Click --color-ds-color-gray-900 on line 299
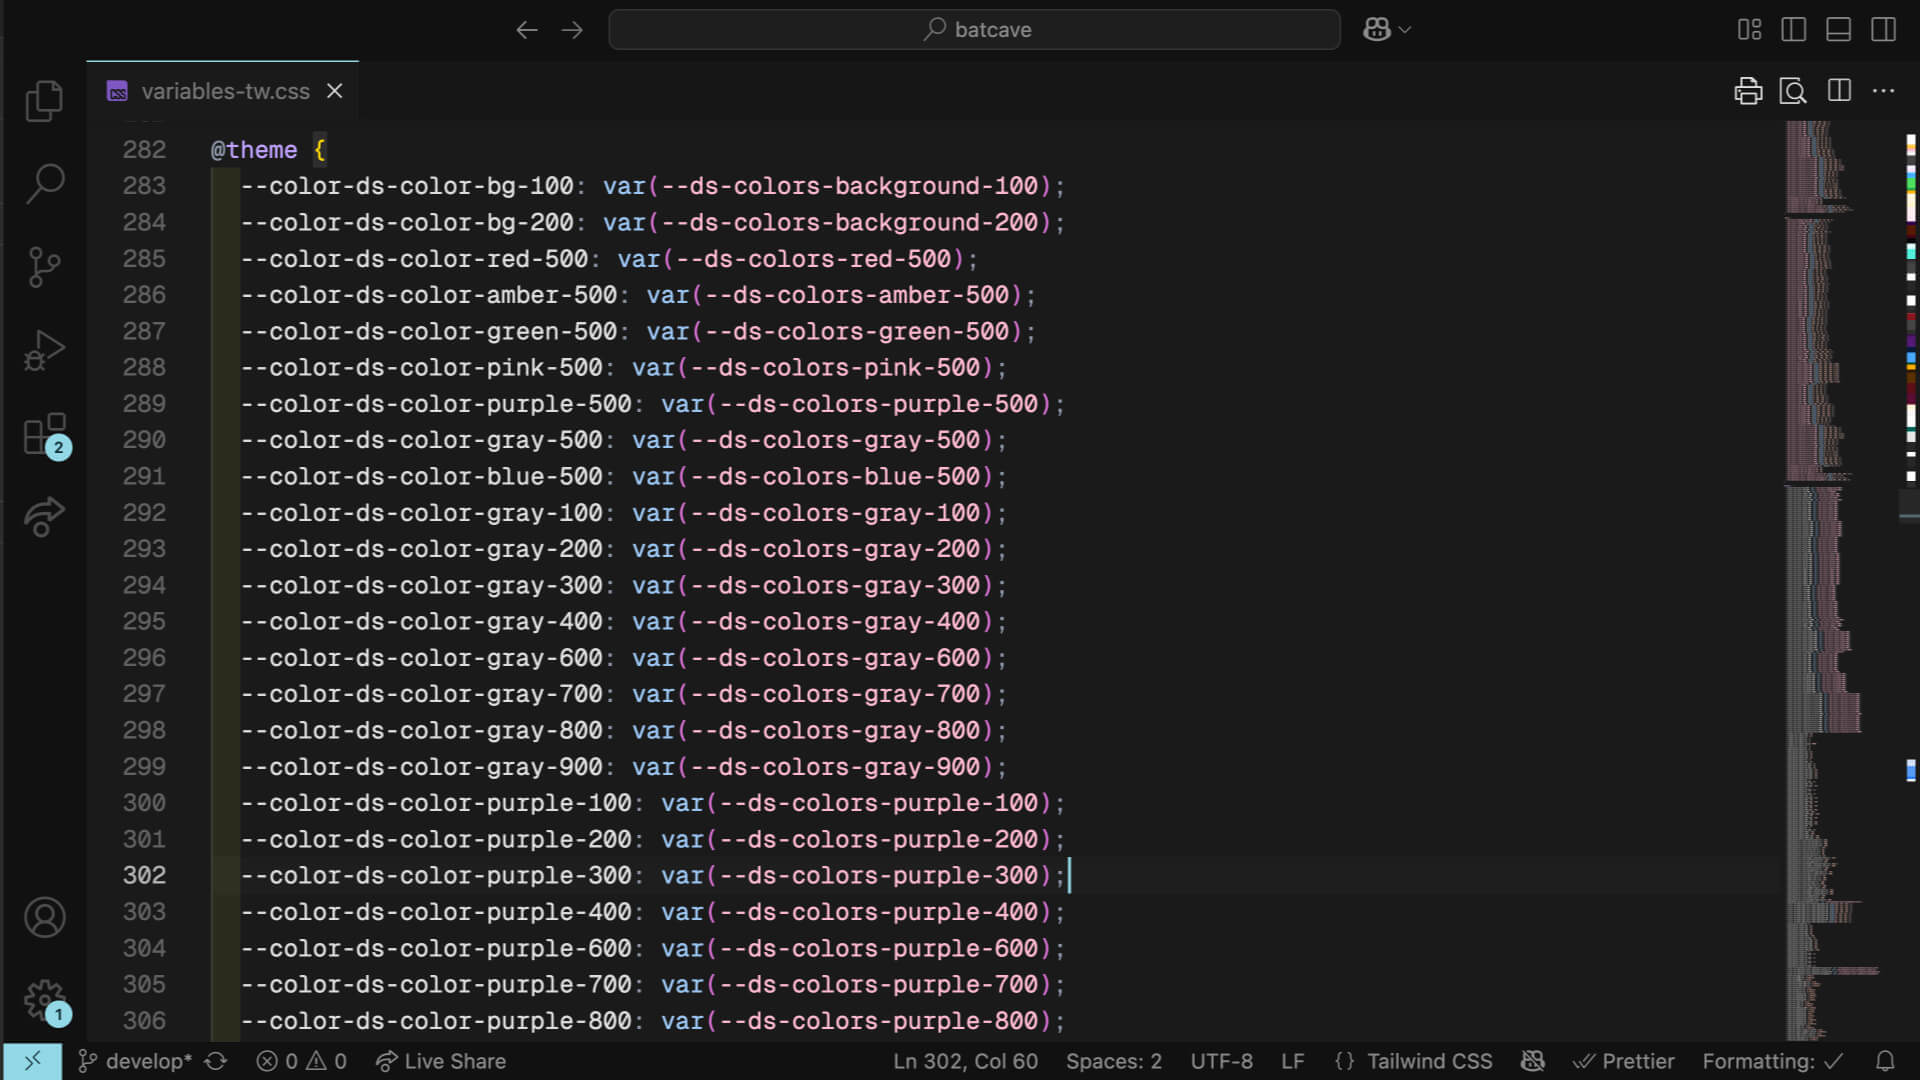 (422, 767)
